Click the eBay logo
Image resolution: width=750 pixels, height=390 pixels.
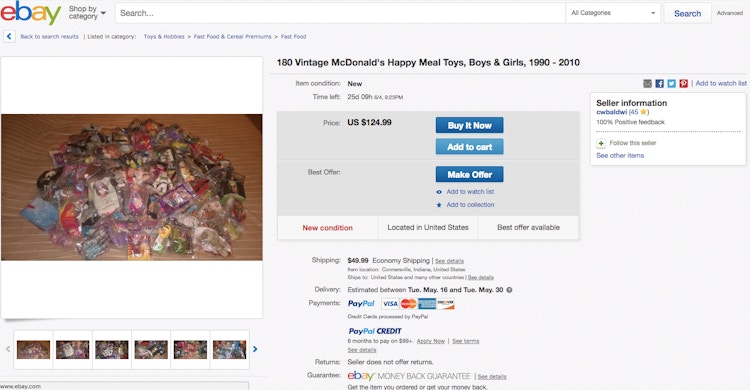[x=31, y=12]
